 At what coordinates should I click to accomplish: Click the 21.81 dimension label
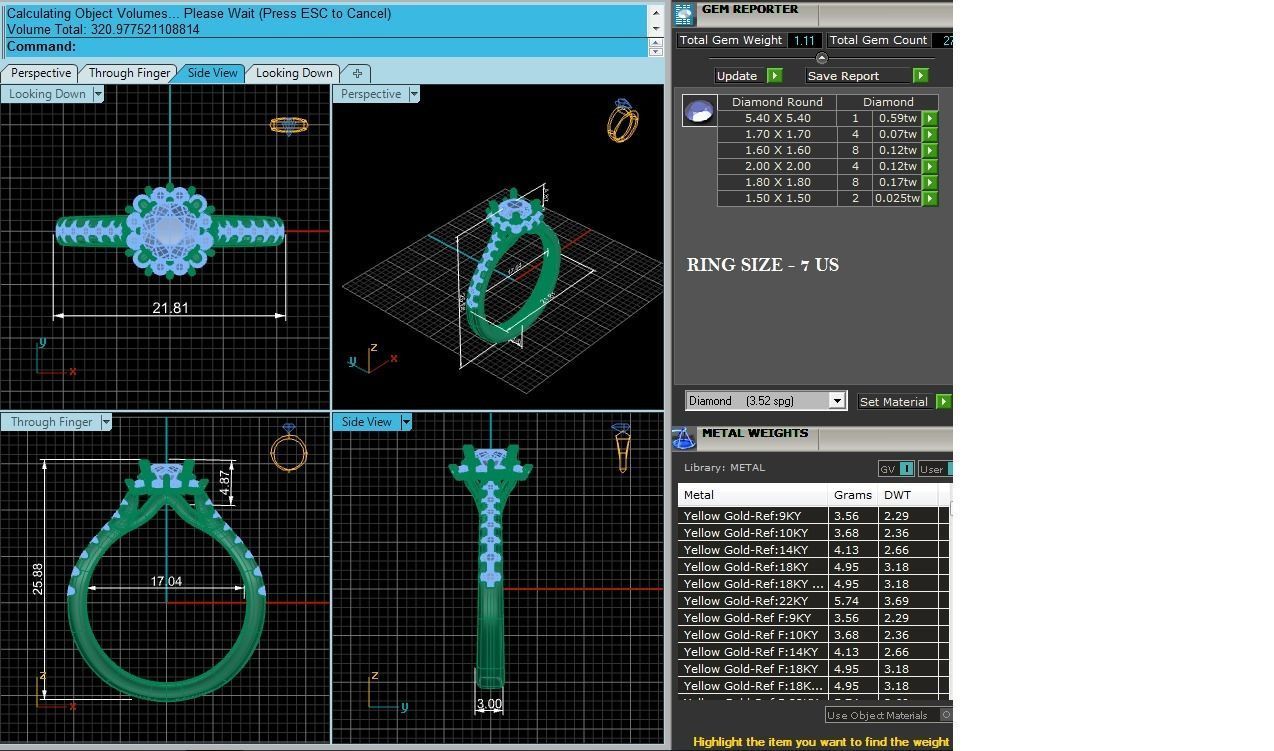(170, 308)
